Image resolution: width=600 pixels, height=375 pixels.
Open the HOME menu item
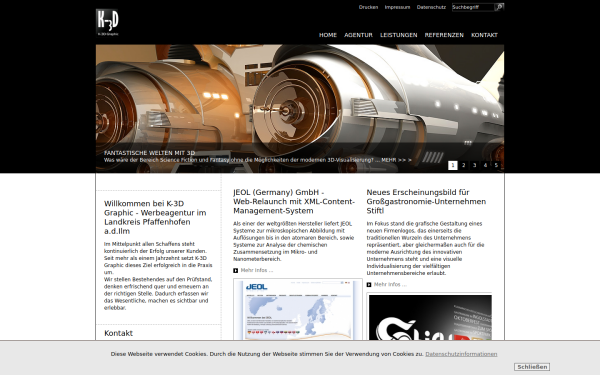pos(328,35)
